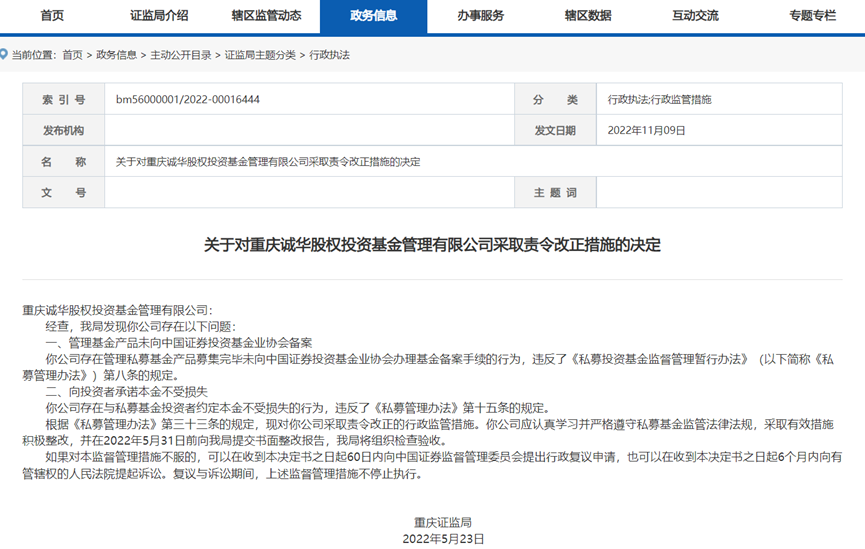Click the 分类 label cell

tap(555, 99)
